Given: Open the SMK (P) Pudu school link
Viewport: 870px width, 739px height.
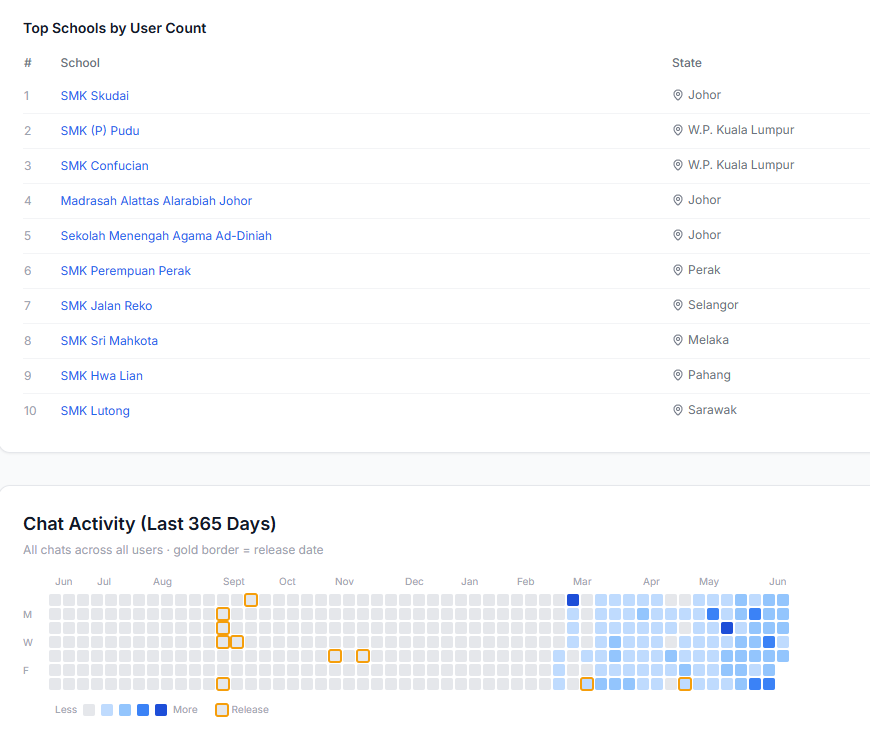Looking at the screenshot, I should [100, 130].
